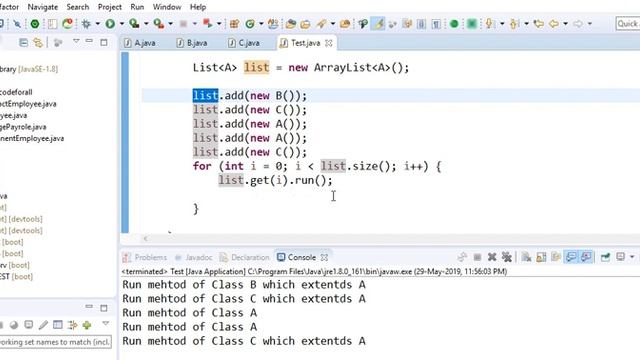Switch to the C.java editor tab

click(x=244, y=43)
